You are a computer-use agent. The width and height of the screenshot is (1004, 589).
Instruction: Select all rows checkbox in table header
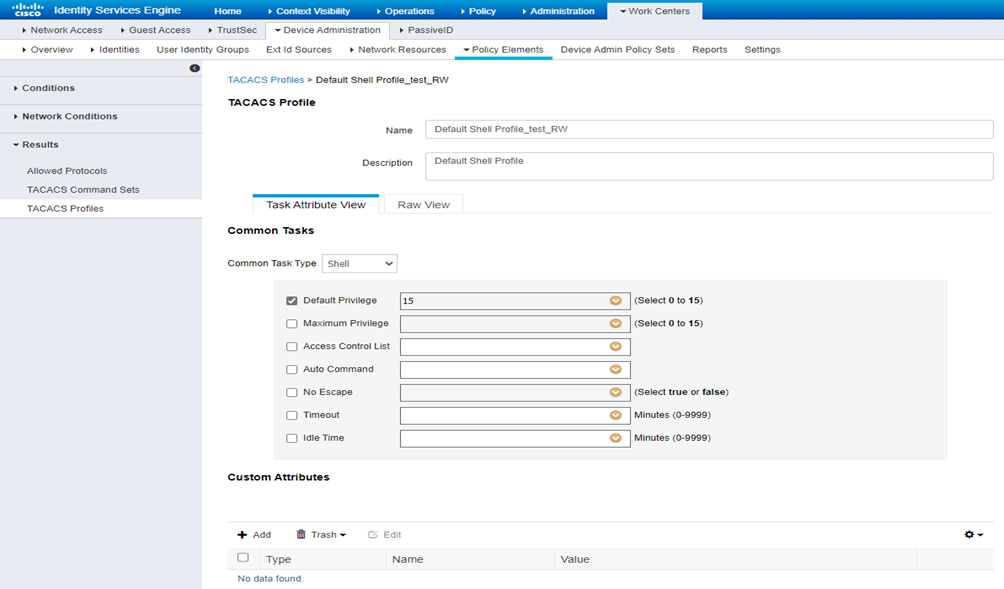(x=243, y=558)
